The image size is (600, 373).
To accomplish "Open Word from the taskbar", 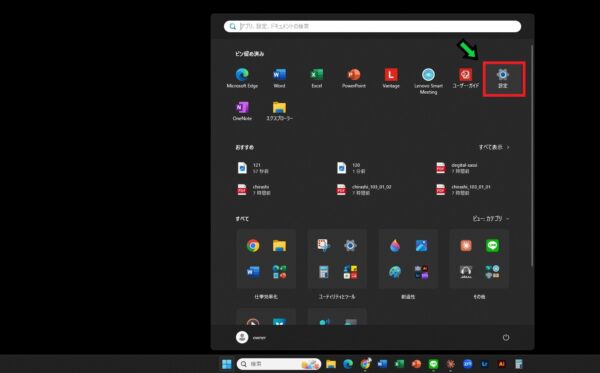I will tap(382, 364).
